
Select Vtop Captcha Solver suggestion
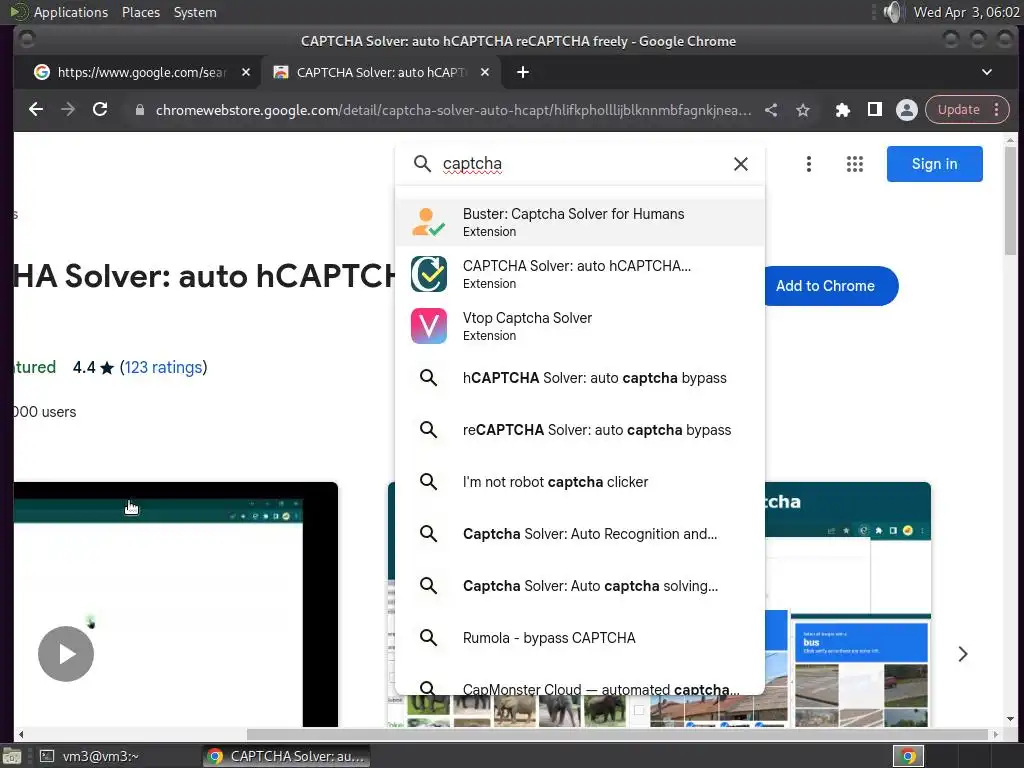click(580, 326)
